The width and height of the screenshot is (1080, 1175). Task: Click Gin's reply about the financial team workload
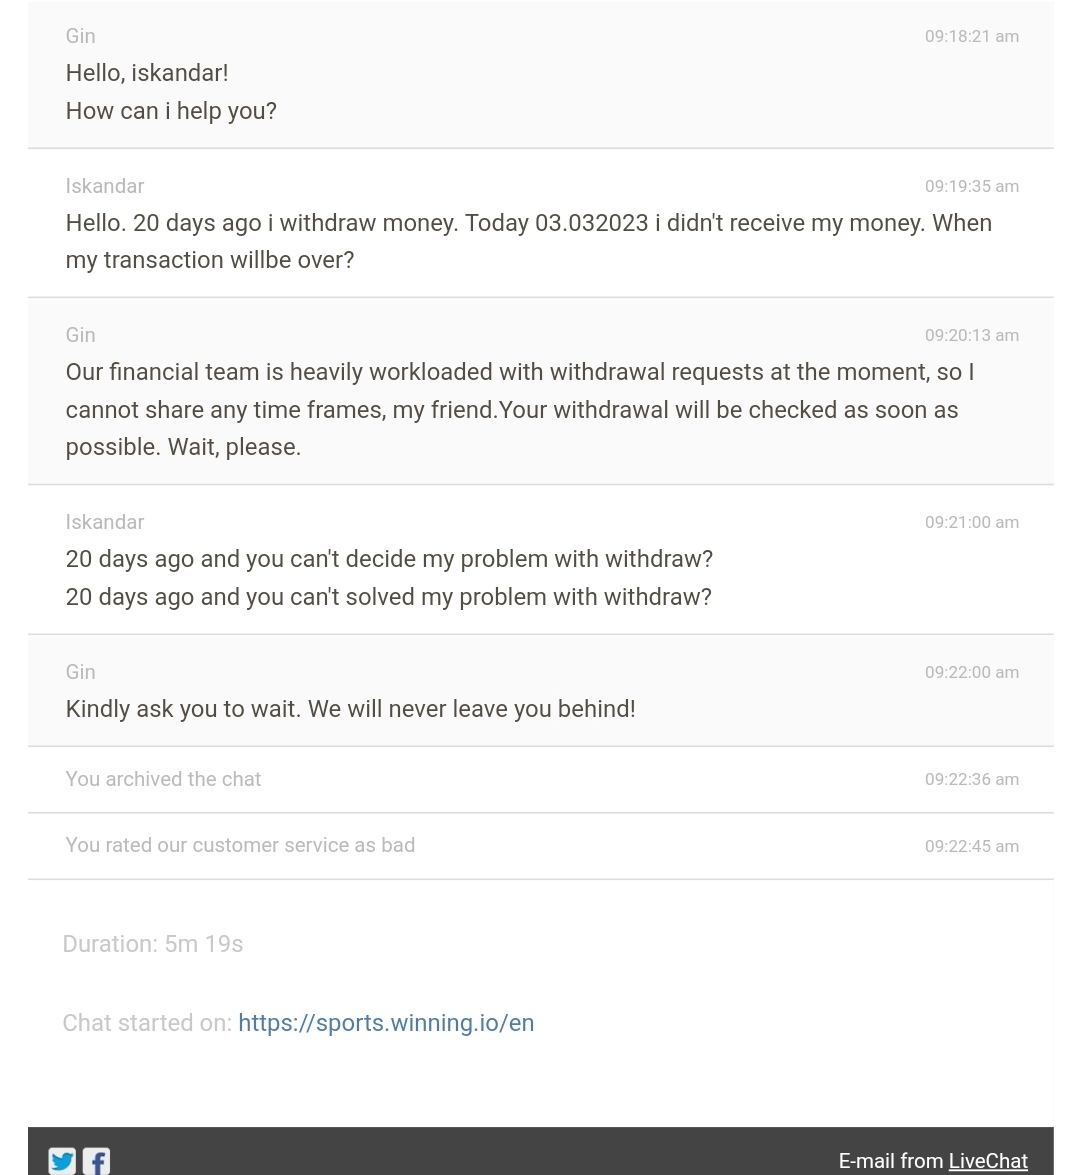(x=519, y=409)
